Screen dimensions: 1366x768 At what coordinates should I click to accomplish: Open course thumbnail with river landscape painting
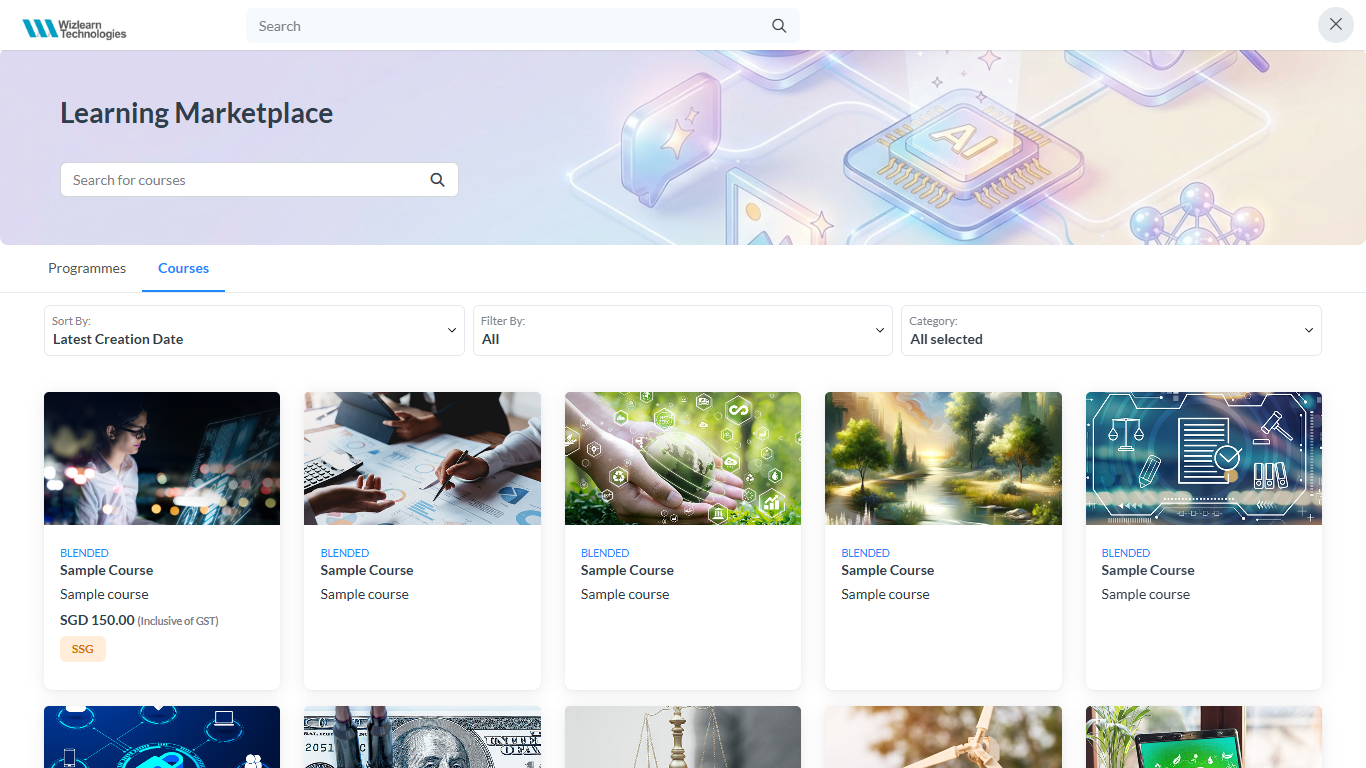point(943,458)
